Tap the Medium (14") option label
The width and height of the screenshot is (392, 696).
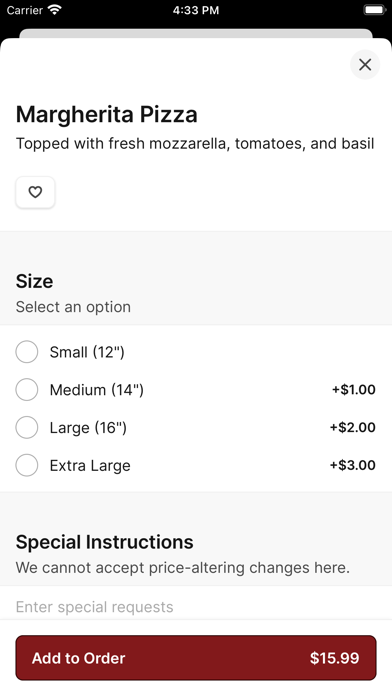(97, 390)
